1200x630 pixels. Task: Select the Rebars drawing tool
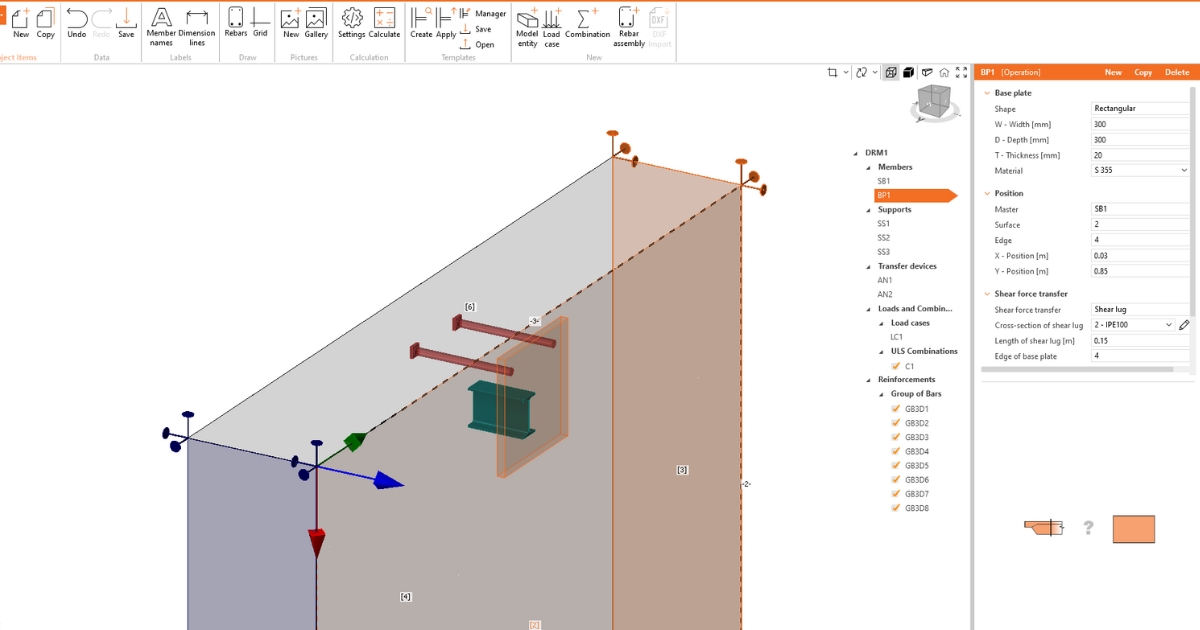[236, 22]
